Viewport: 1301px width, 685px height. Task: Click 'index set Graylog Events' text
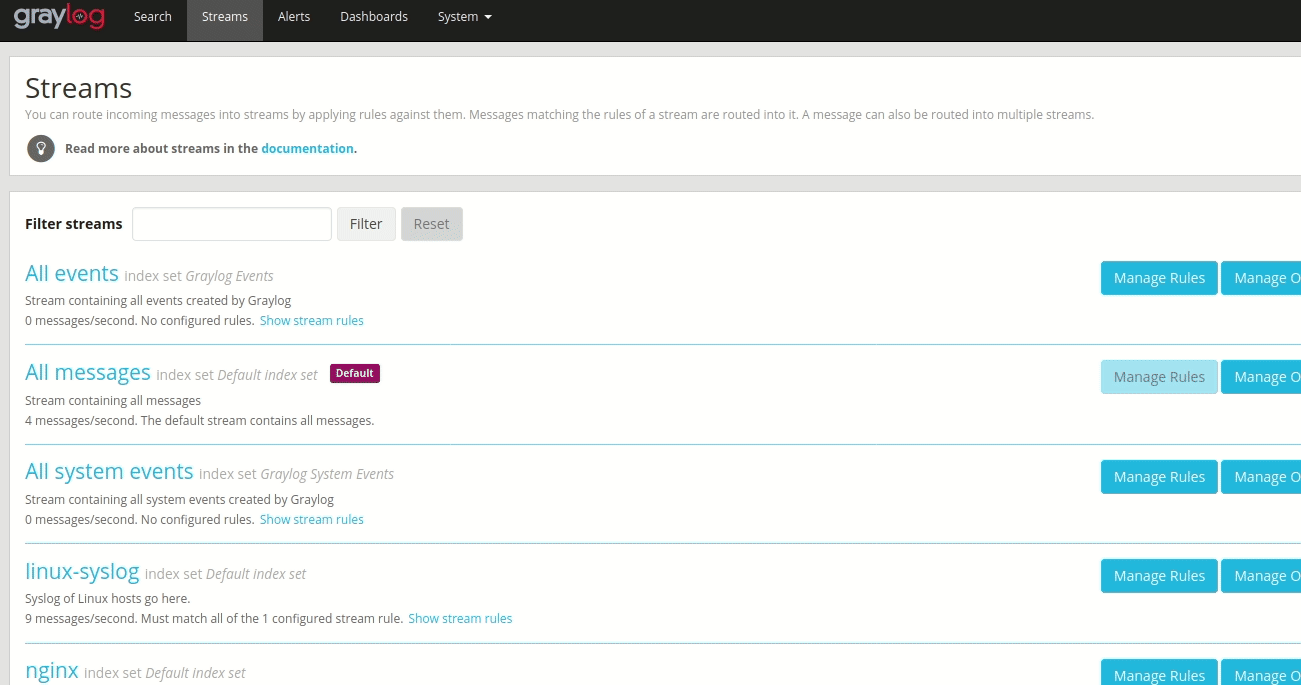(199, 276)
